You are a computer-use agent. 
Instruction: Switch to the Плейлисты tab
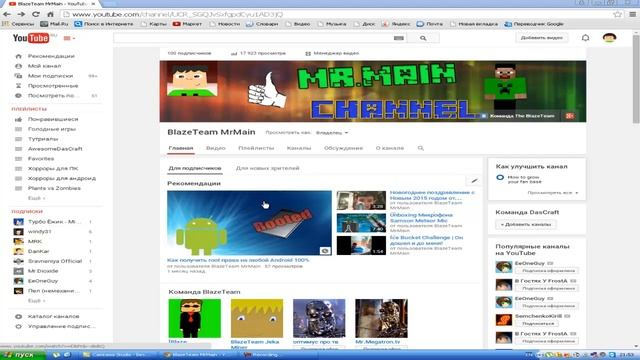coord(256,148)
